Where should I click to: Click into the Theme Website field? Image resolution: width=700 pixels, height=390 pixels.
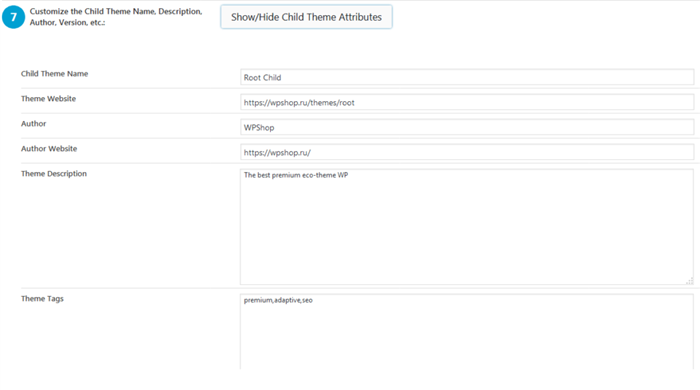point(467,102)
